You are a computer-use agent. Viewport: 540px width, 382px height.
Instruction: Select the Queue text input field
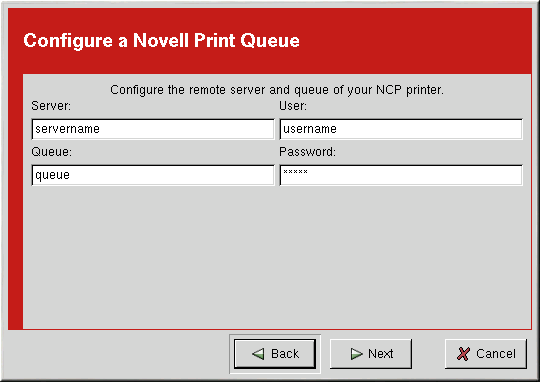pos(153,175)
